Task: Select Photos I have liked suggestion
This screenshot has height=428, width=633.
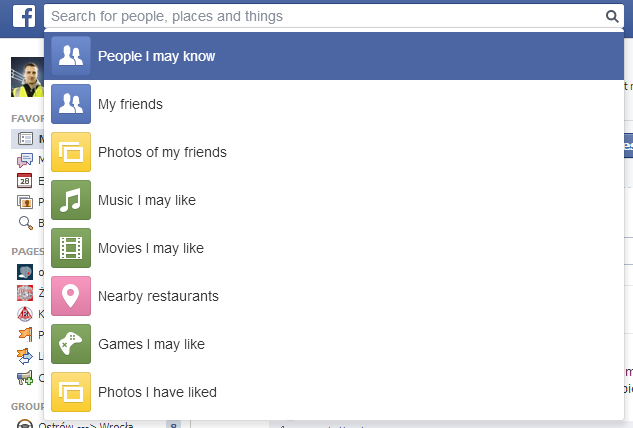Action: point(333,392)
